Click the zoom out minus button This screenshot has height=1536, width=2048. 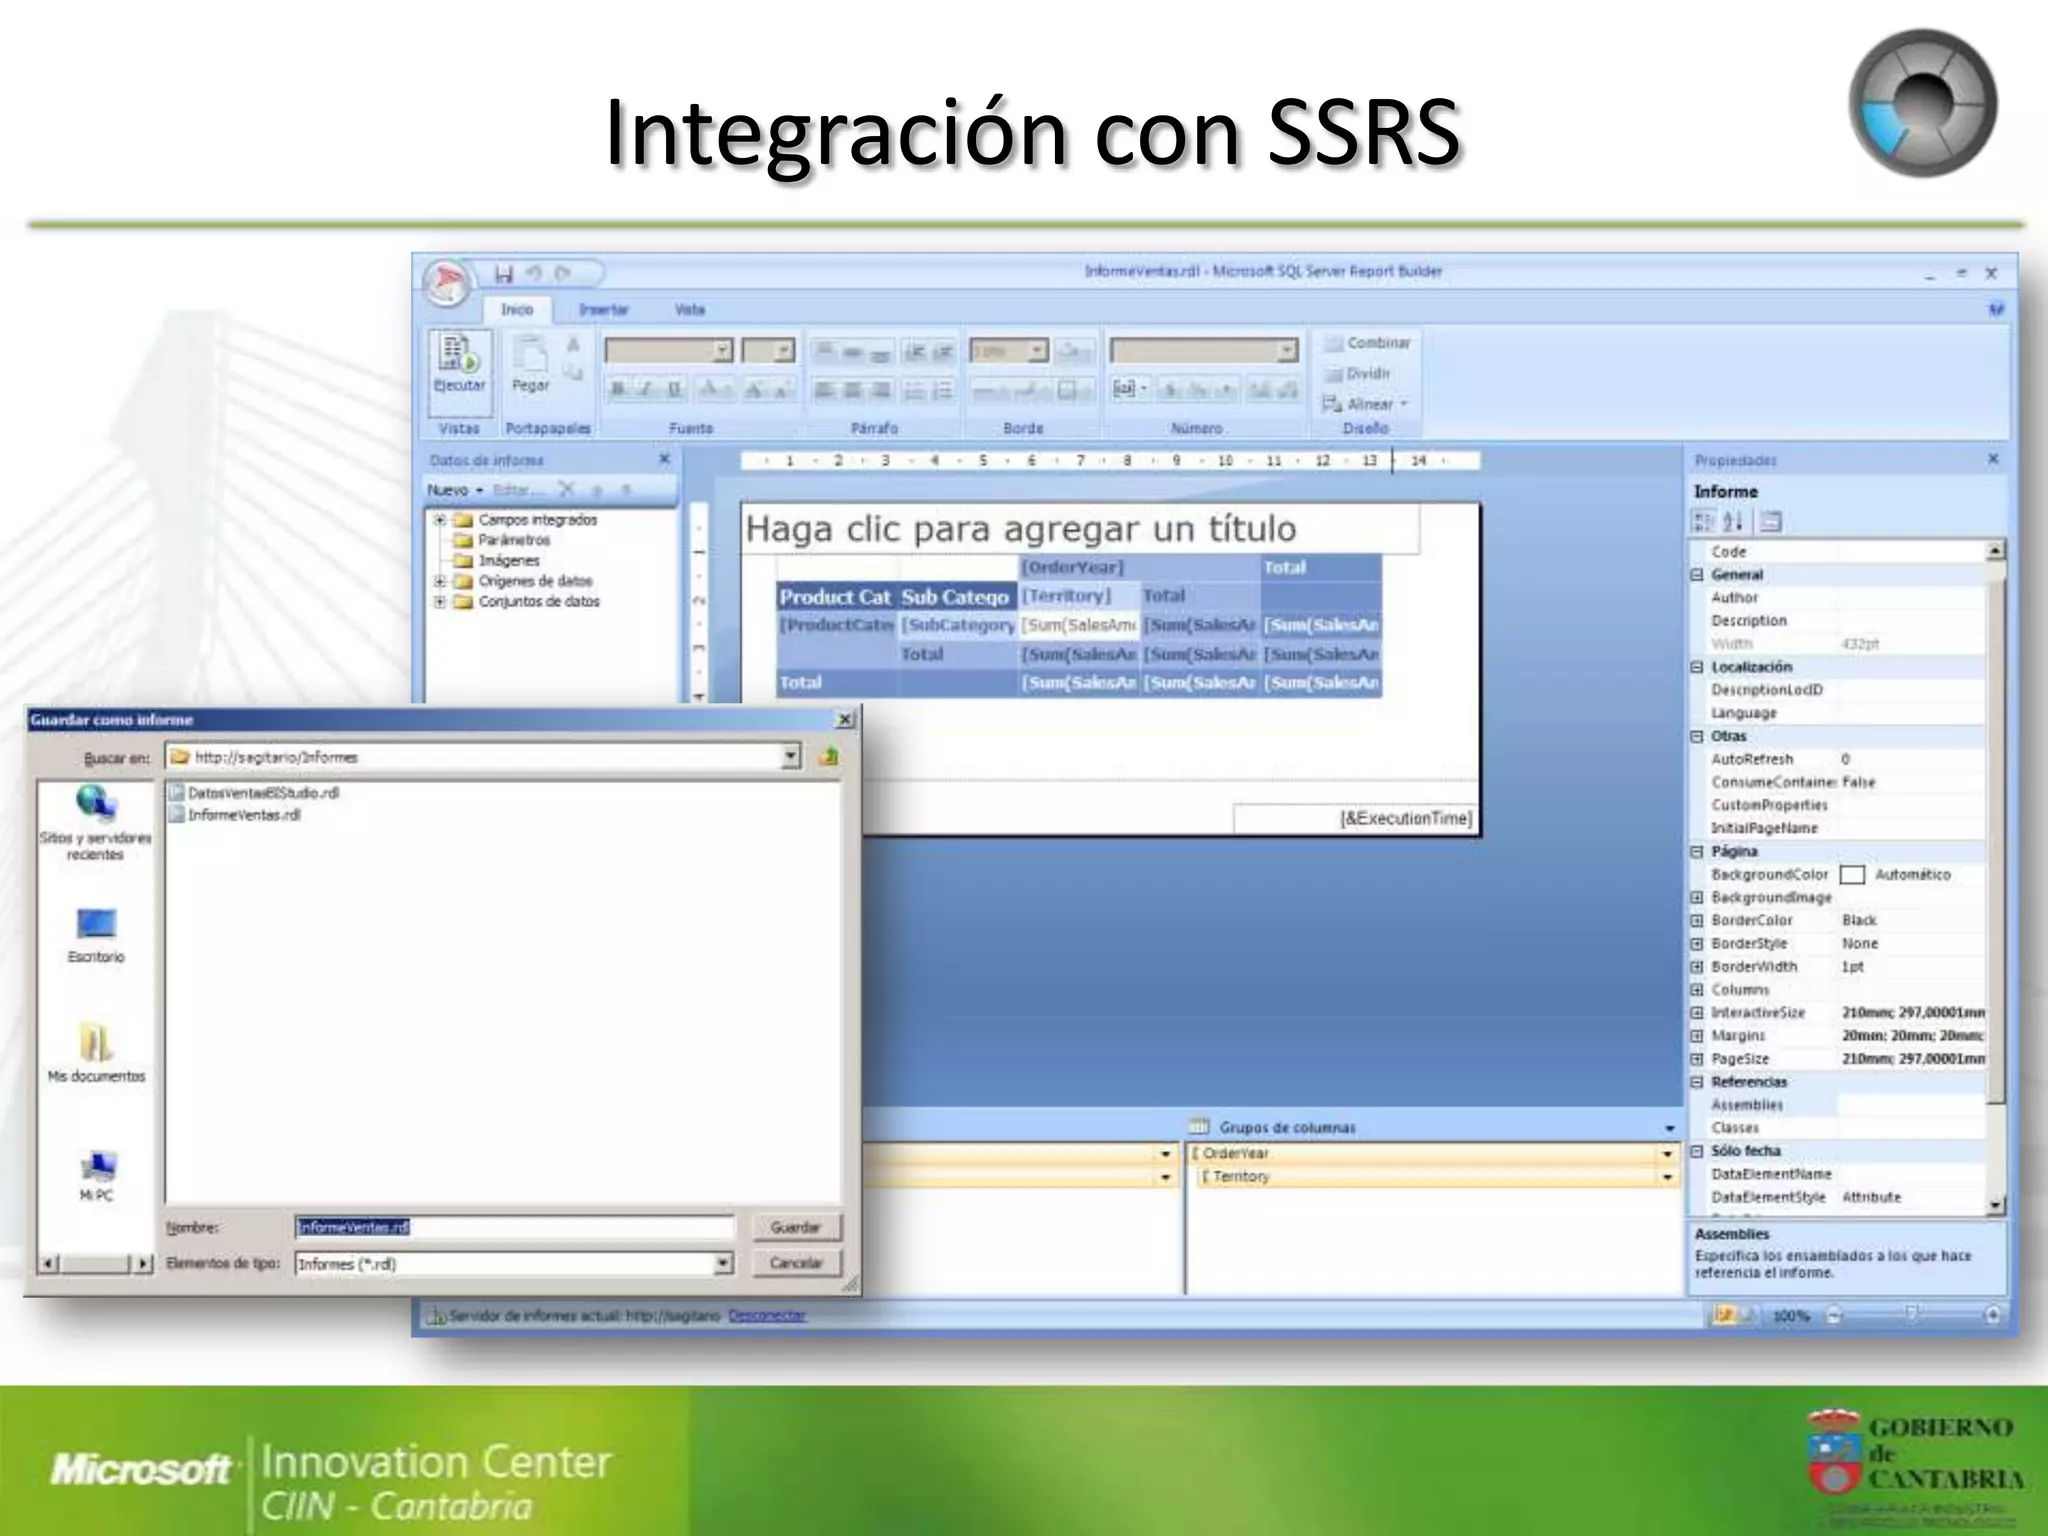(x=1834, y=1316)
